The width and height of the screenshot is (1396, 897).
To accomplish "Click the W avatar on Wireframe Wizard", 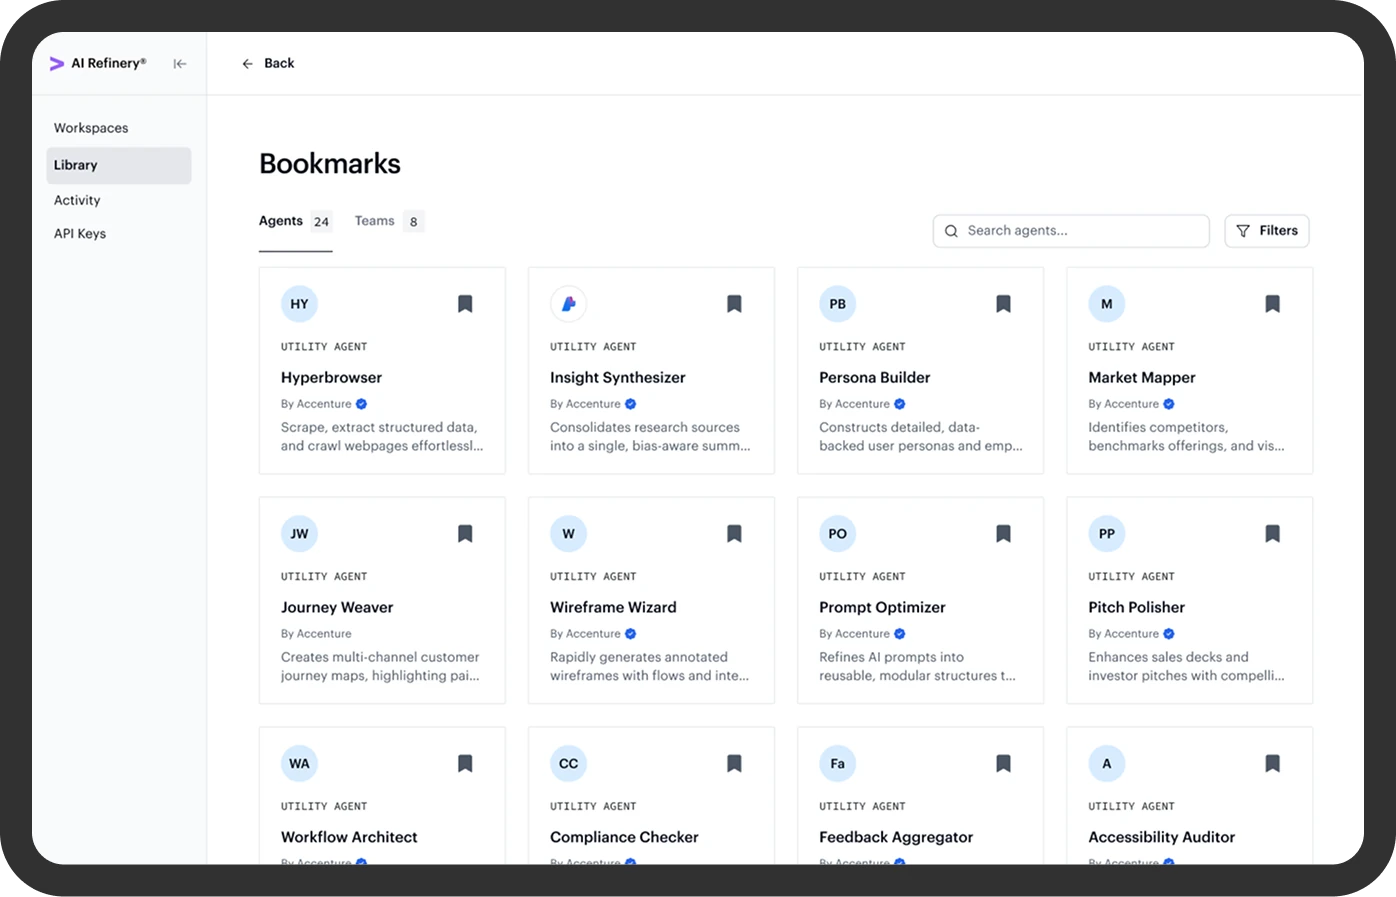I will click(568, 534).
